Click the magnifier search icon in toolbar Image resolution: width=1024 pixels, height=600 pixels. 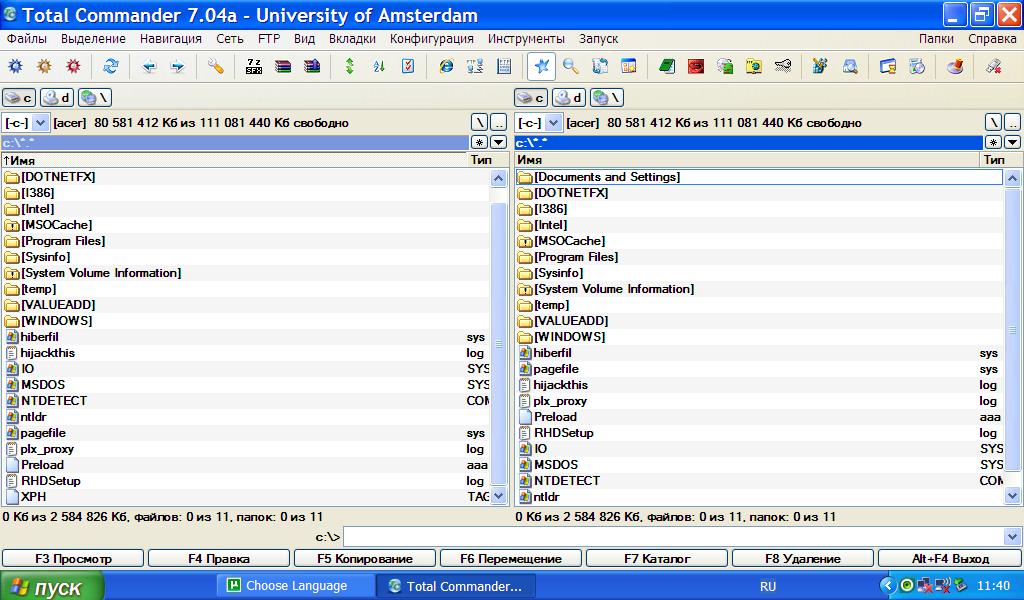(x=570, y=67)
